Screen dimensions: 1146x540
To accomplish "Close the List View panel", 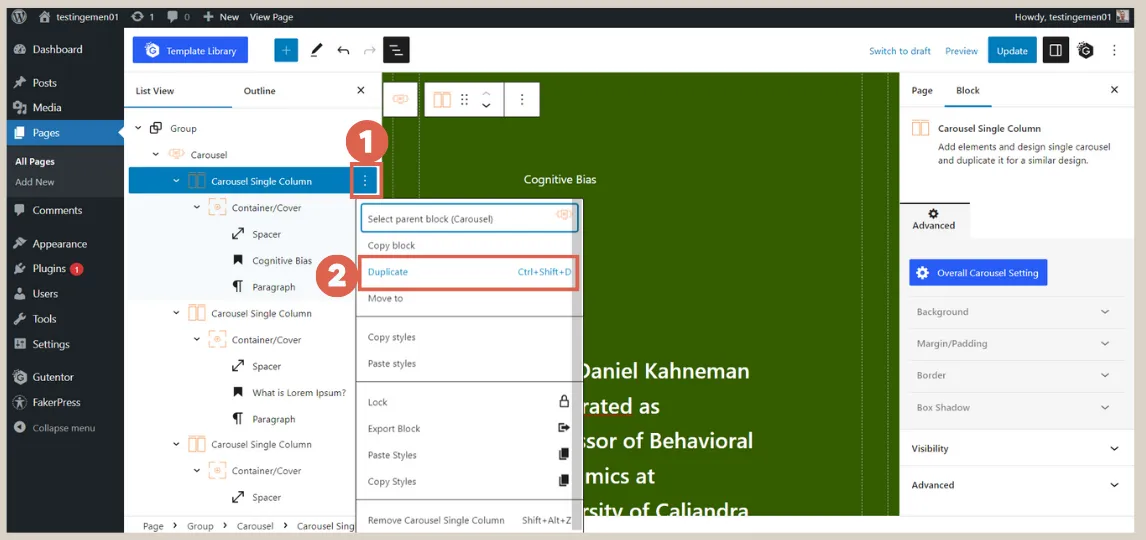I will tap(361, 91).
